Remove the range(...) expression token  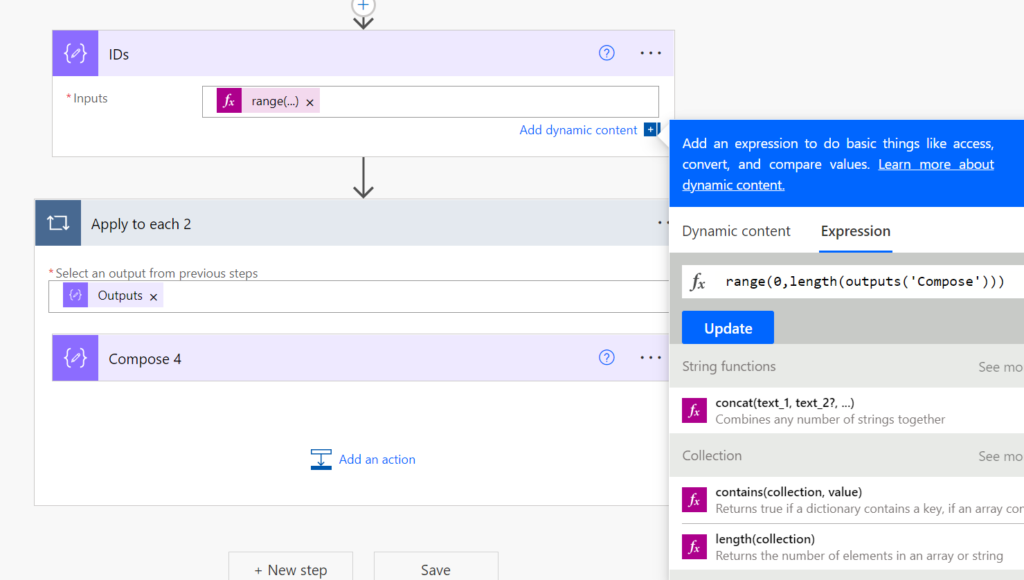pyautogui.click(x=310, y=102)
